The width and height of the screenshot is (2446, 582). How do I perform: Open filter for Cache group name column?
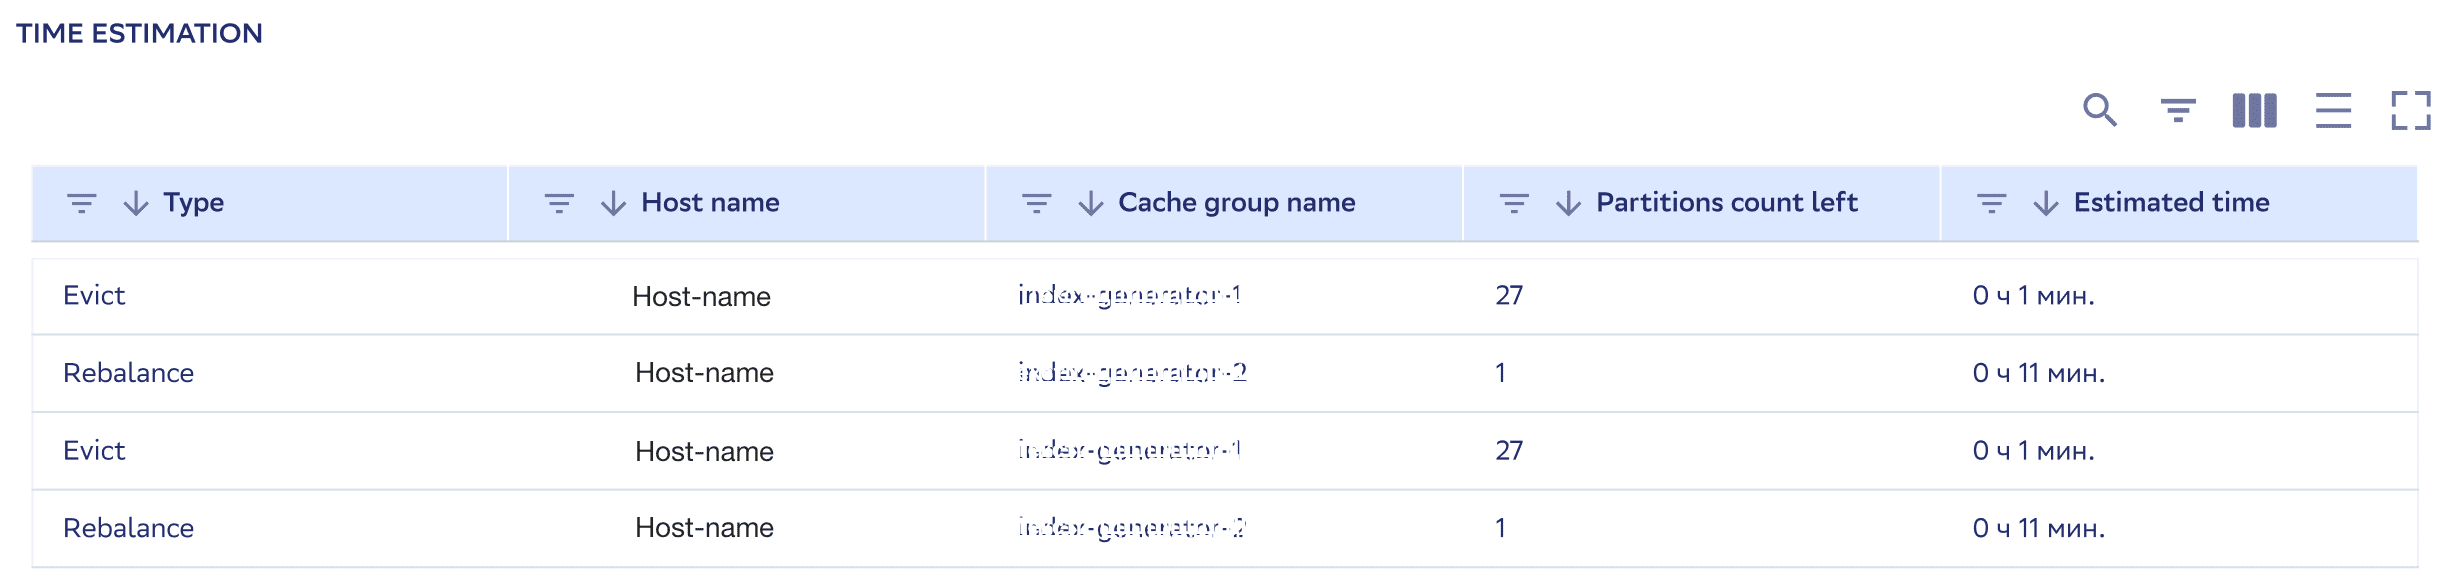(1036, 203)
